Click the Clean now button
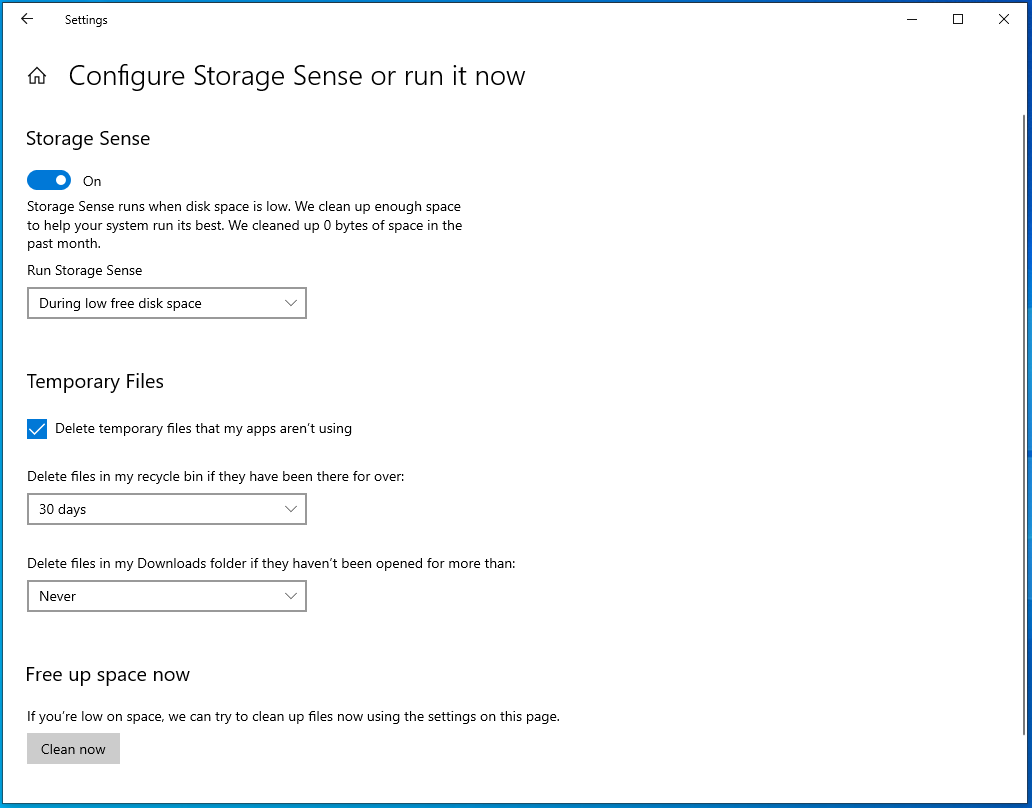Image resolution: width=1032 pixels, height=808 pixels. tap(73, 749)
